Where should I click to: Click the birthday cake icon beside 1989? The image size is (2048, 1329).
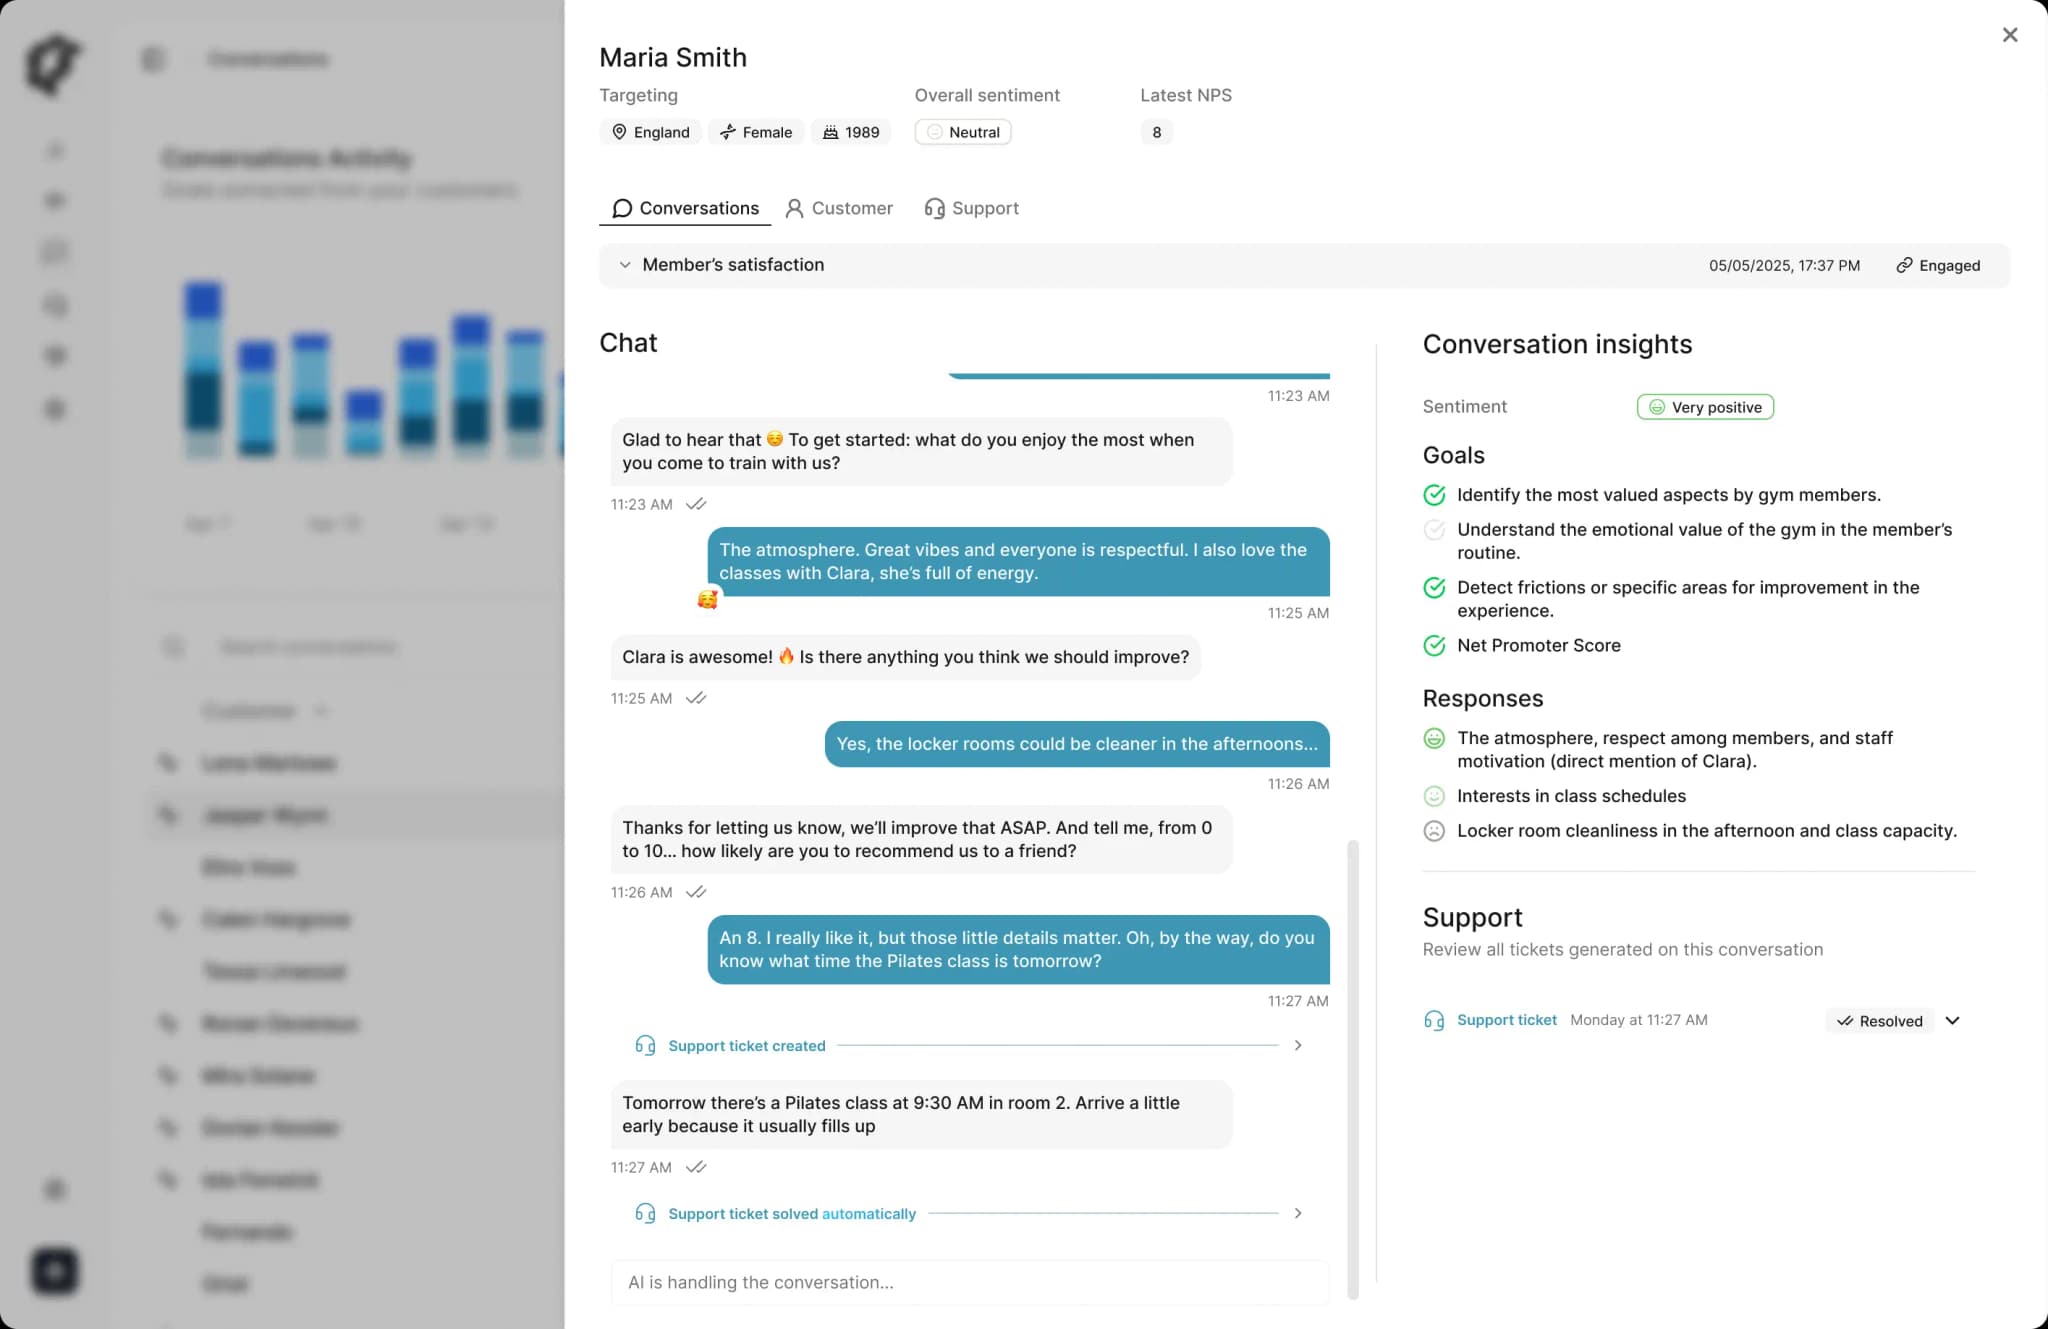(x=830, y=132)
